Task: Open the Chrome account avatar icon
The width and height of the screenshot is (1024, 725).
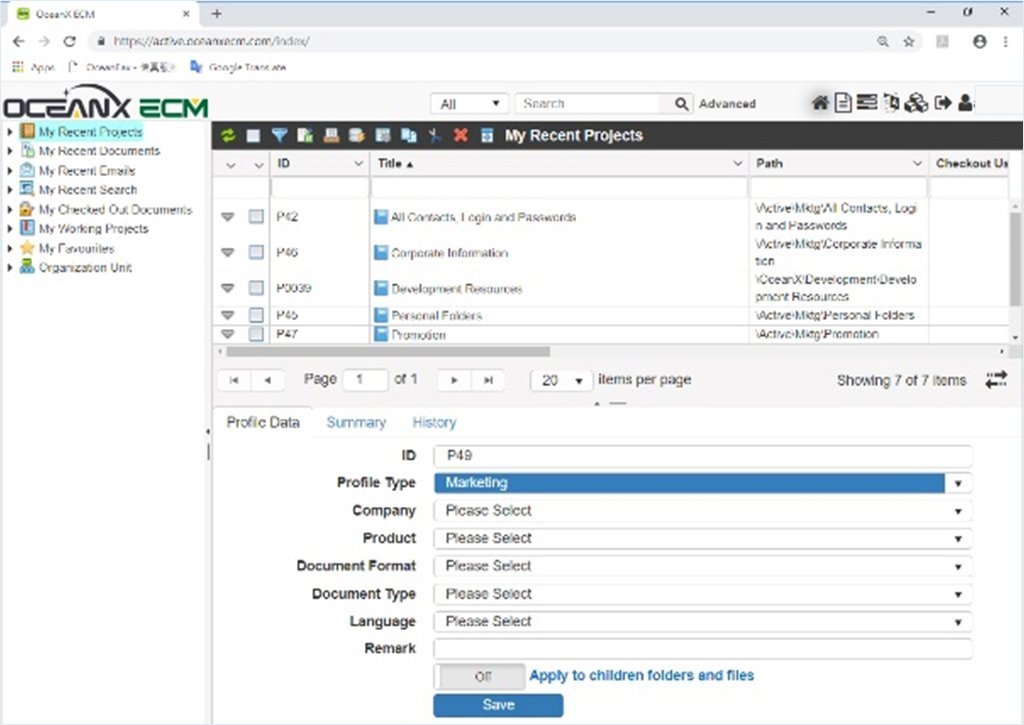Action: pos(979,41)
